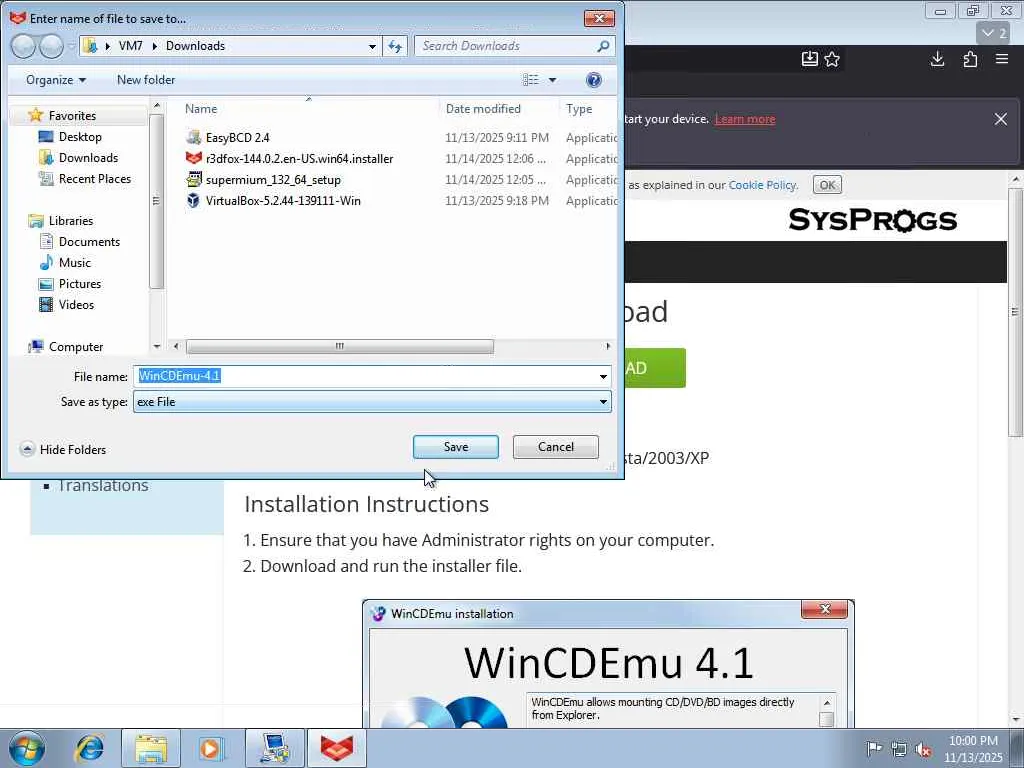
Task: Open the Help question mark button
Action: 594,80
